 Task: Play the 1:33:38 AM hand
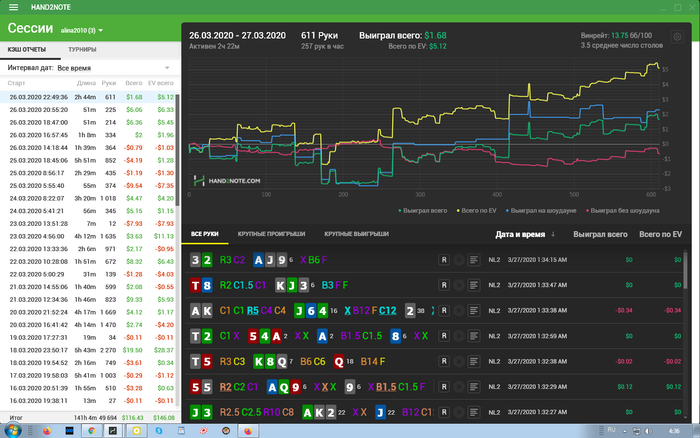tap(458, 310)
